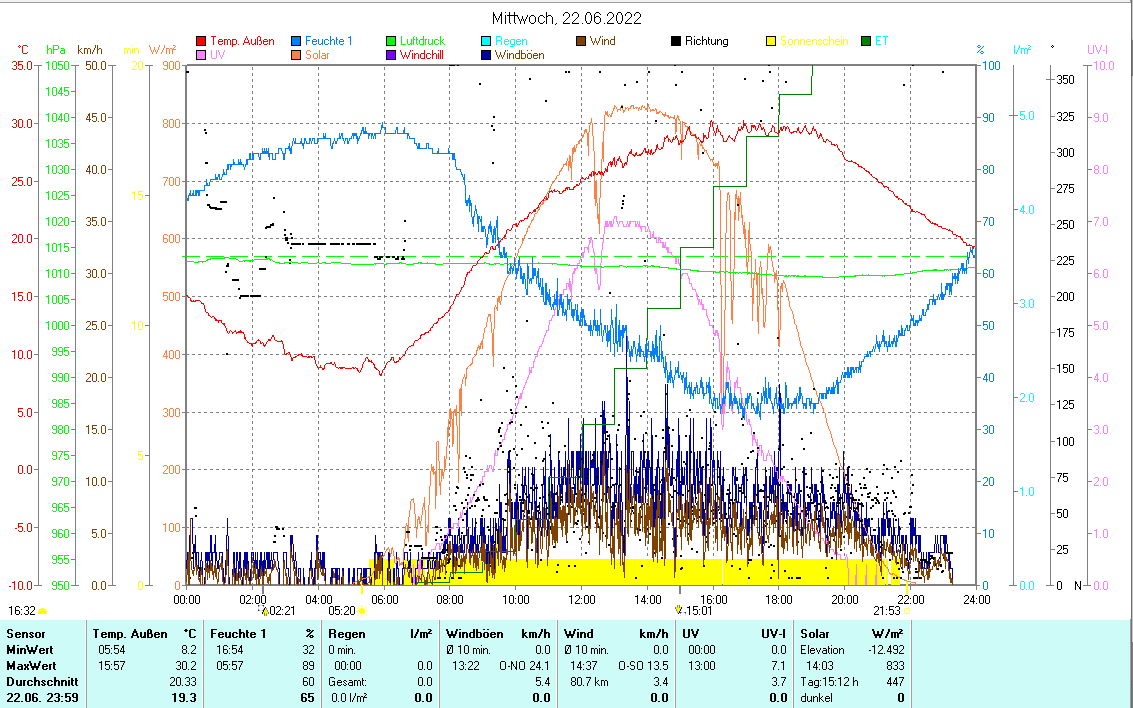The width and height of the screenshot is (1133, 708).
Task: Click the yellow triangle beside 16:32
Action: pos(43,610)
